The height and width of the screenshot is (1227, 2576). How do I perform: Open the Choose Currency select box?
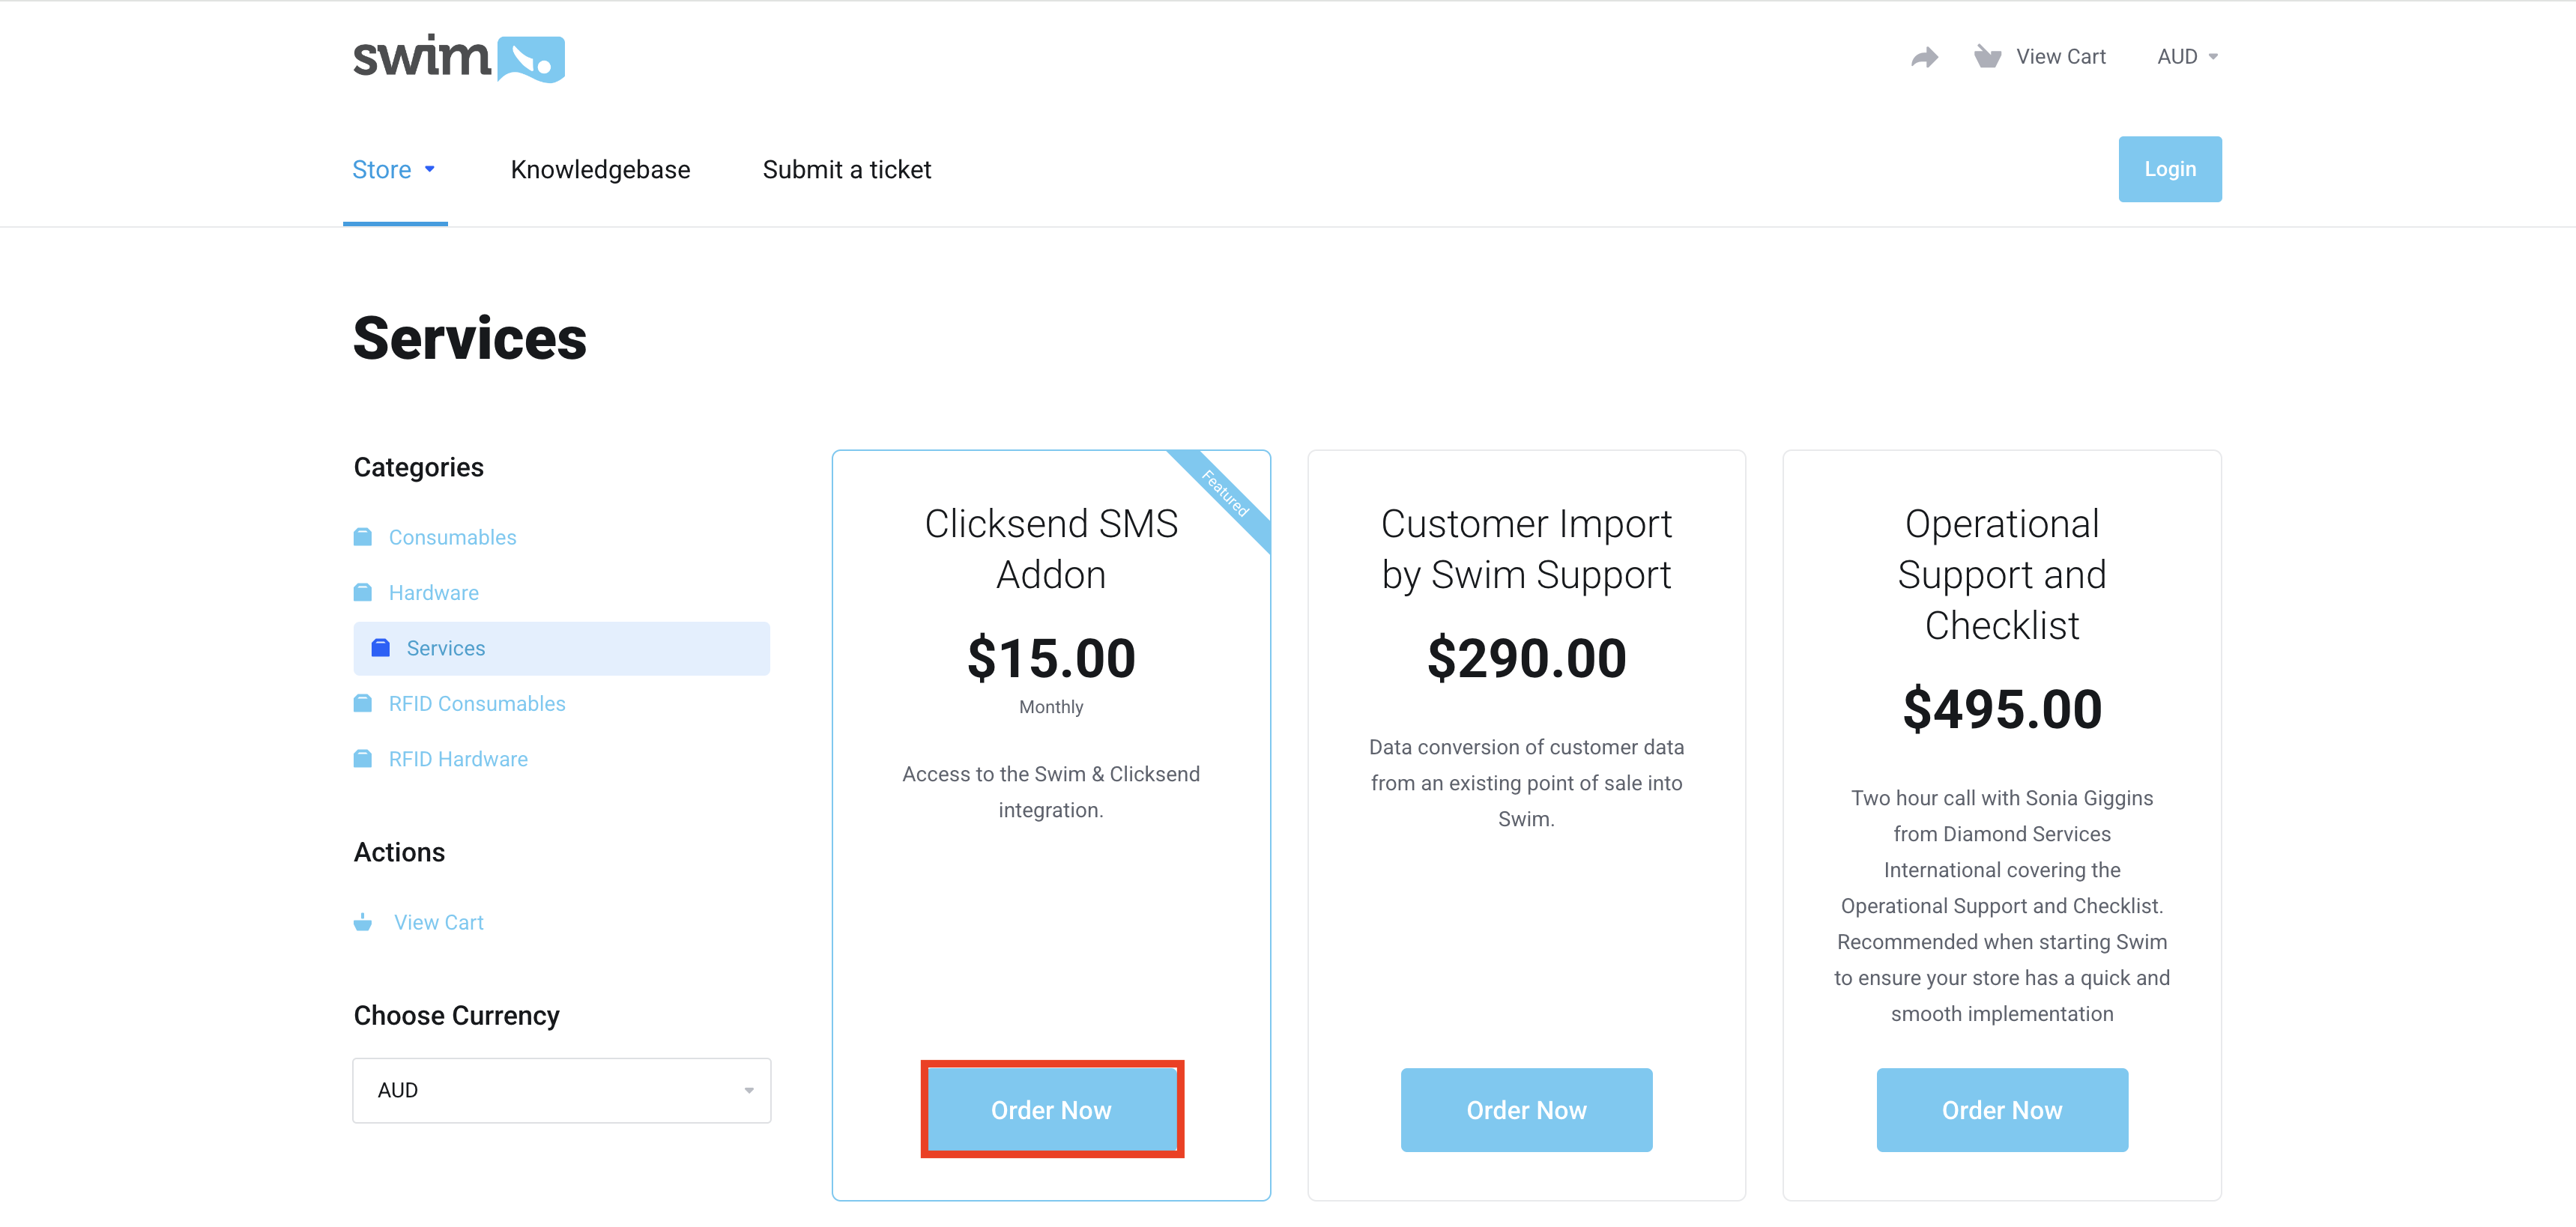(561, 1090)
